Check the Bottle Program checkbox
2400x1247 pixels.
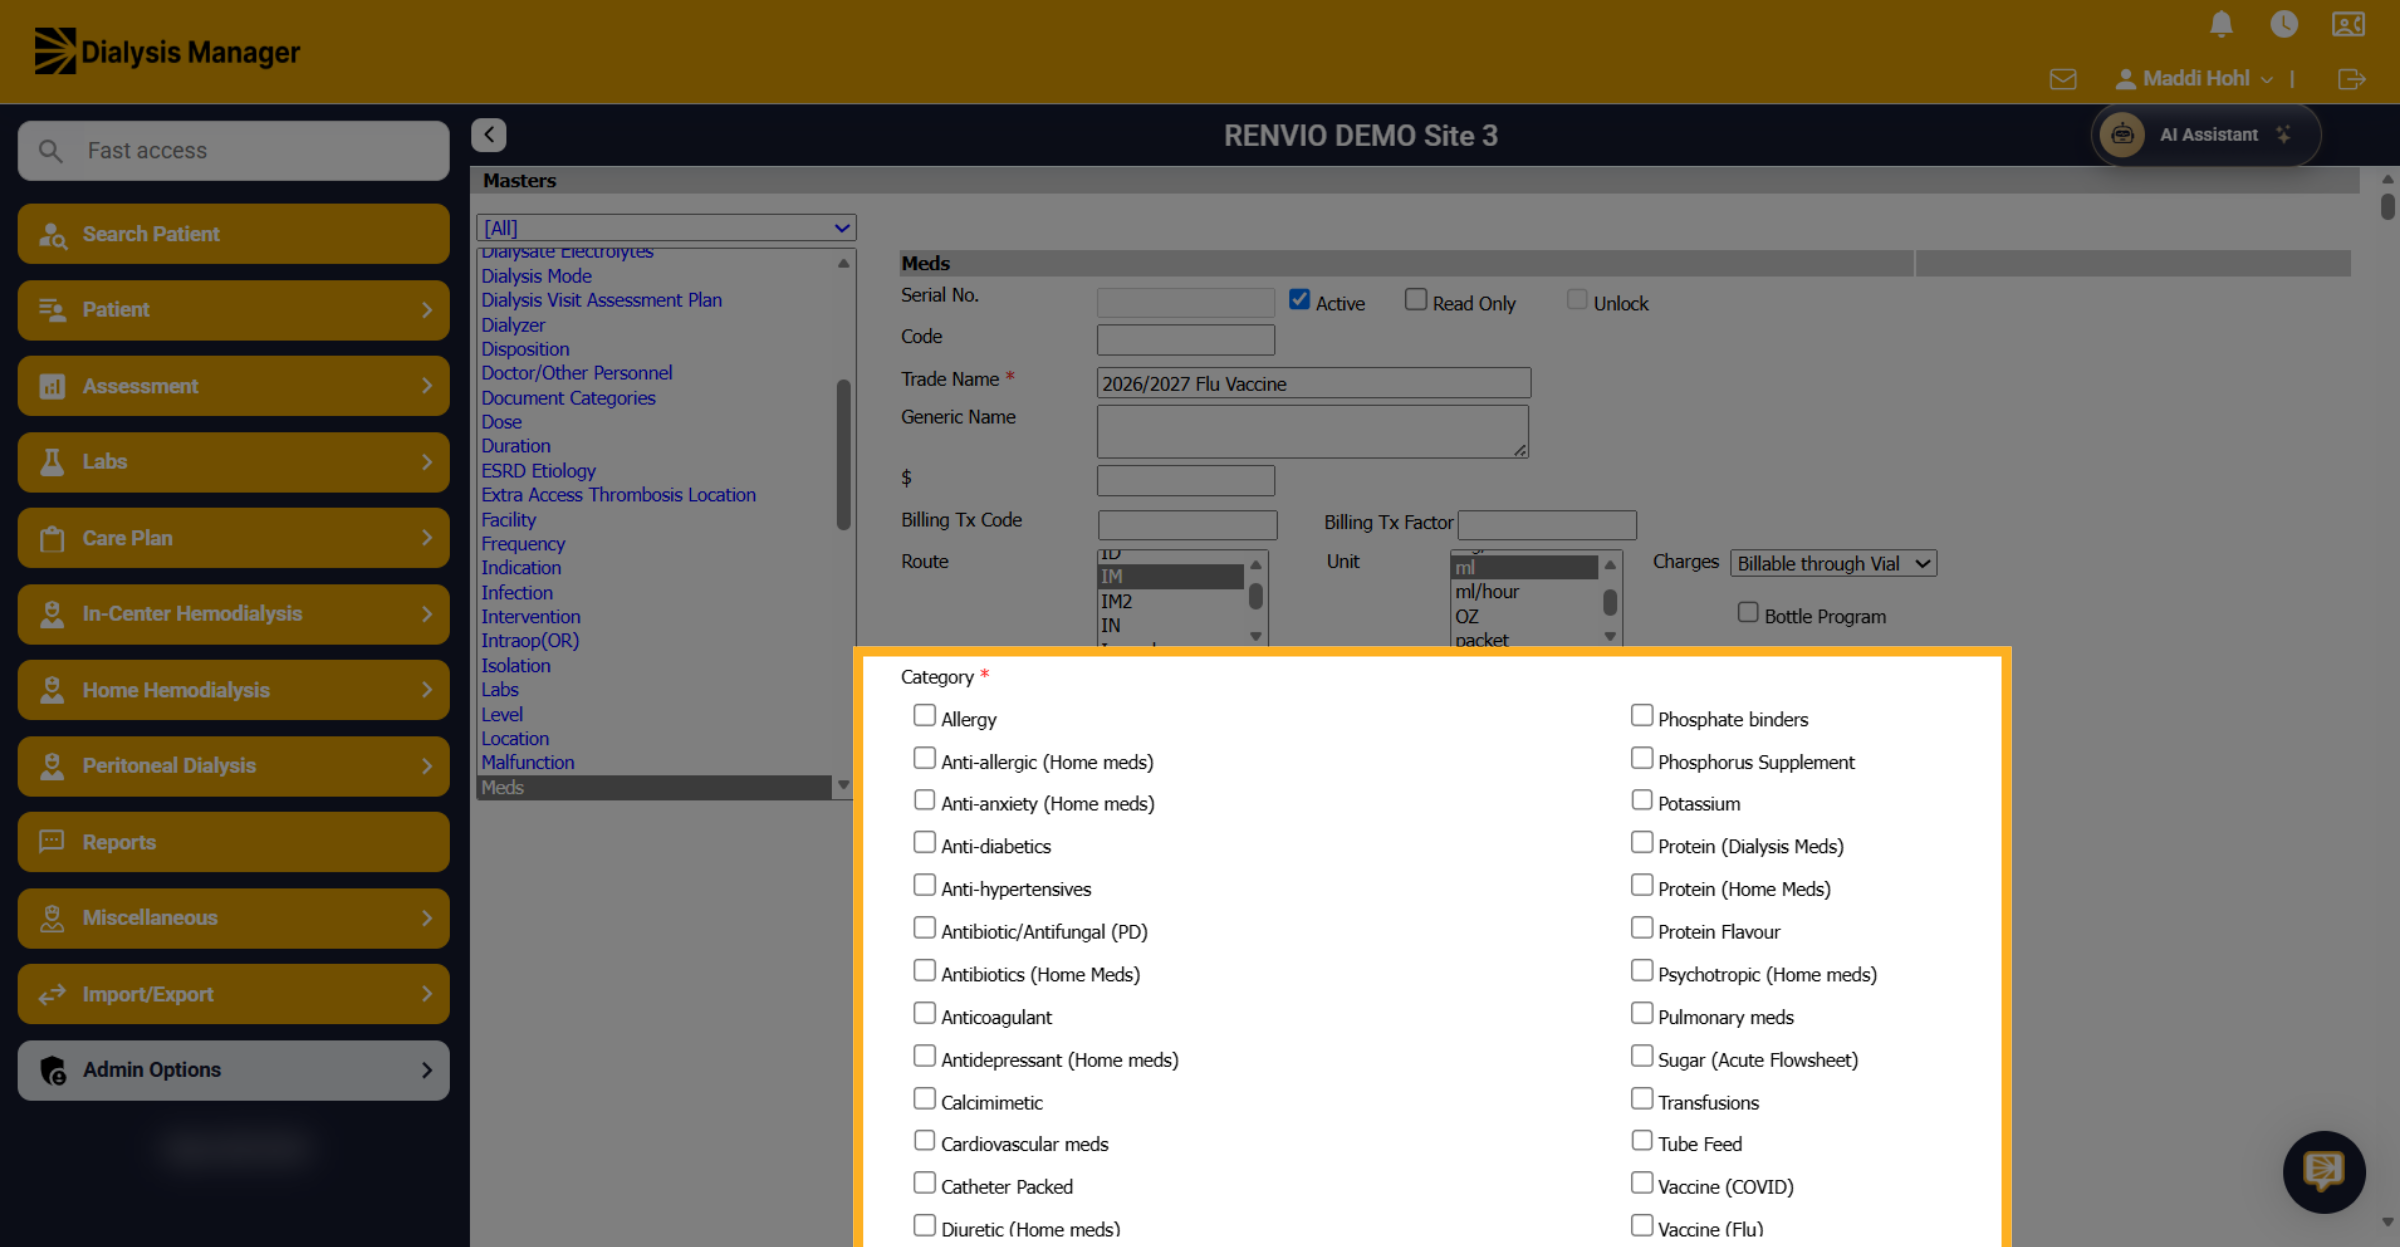coord(1748,612)
